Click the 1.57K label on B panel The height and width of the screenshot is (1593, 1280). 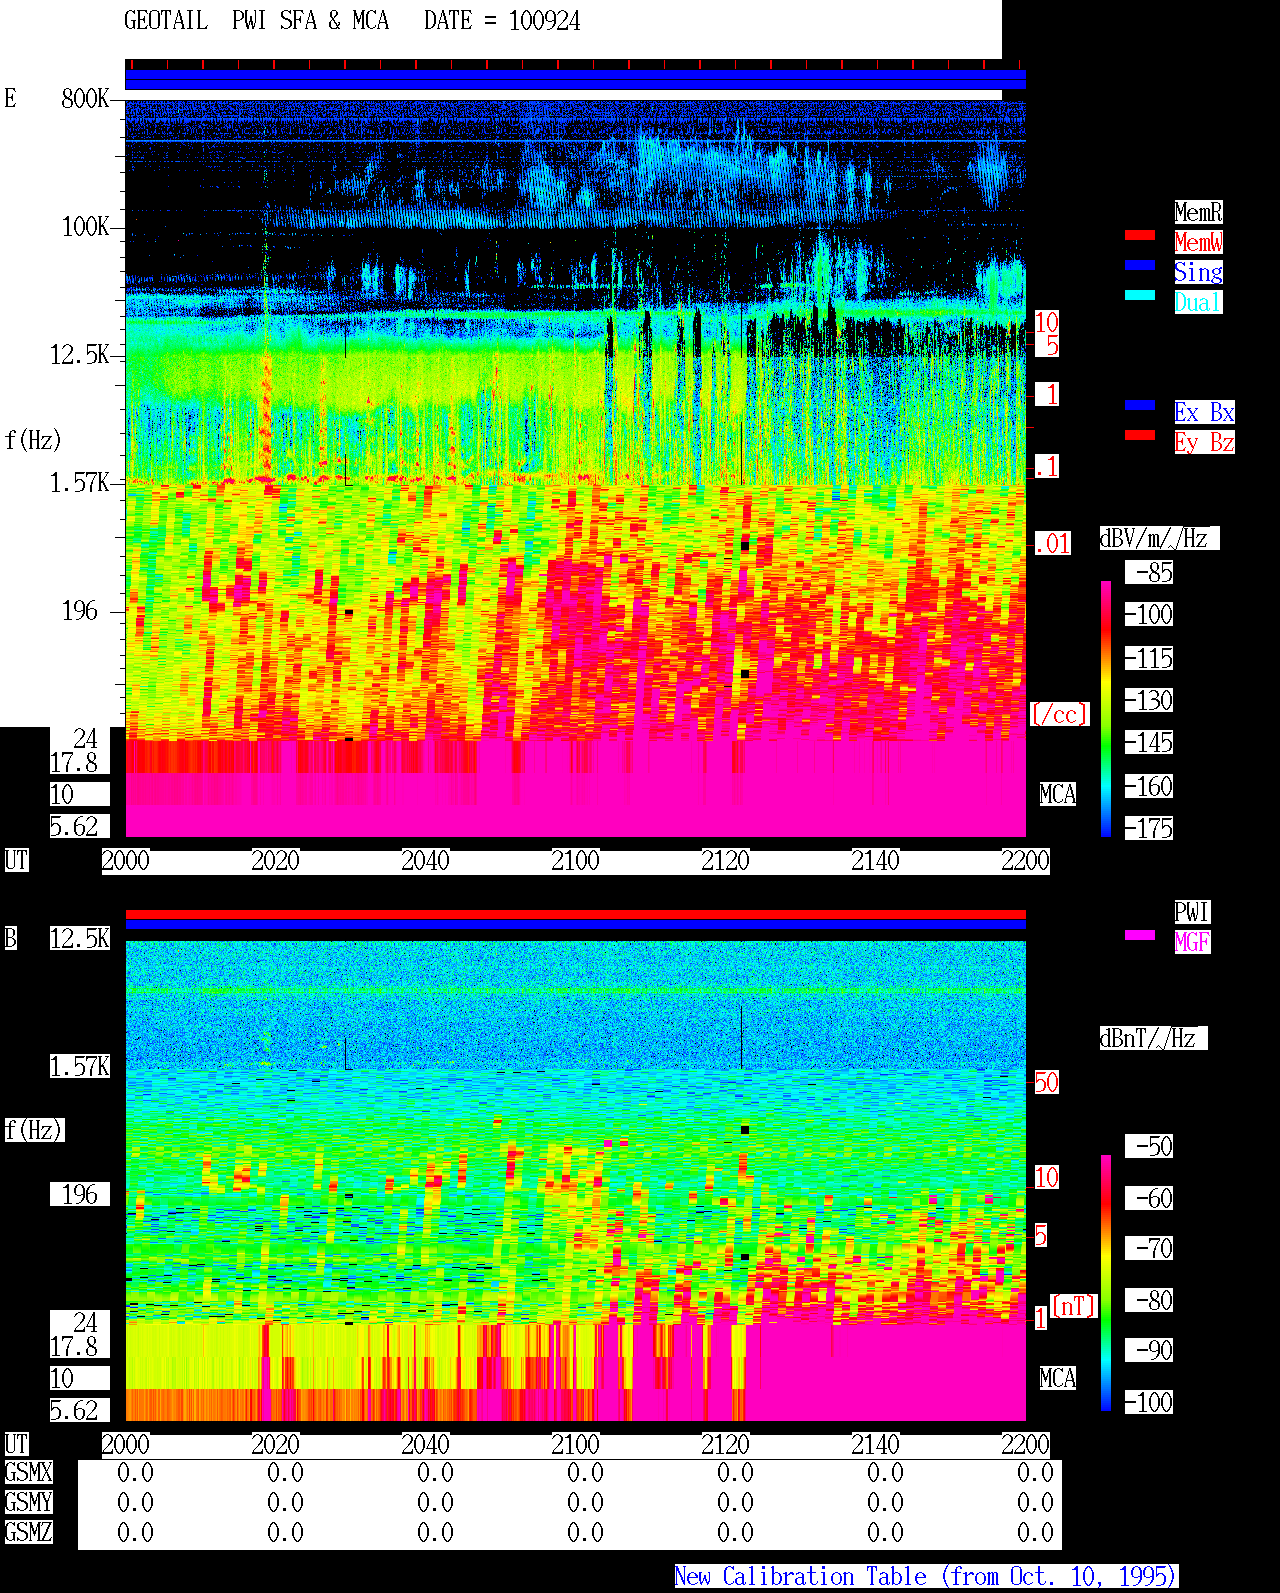pos(80,1066)
